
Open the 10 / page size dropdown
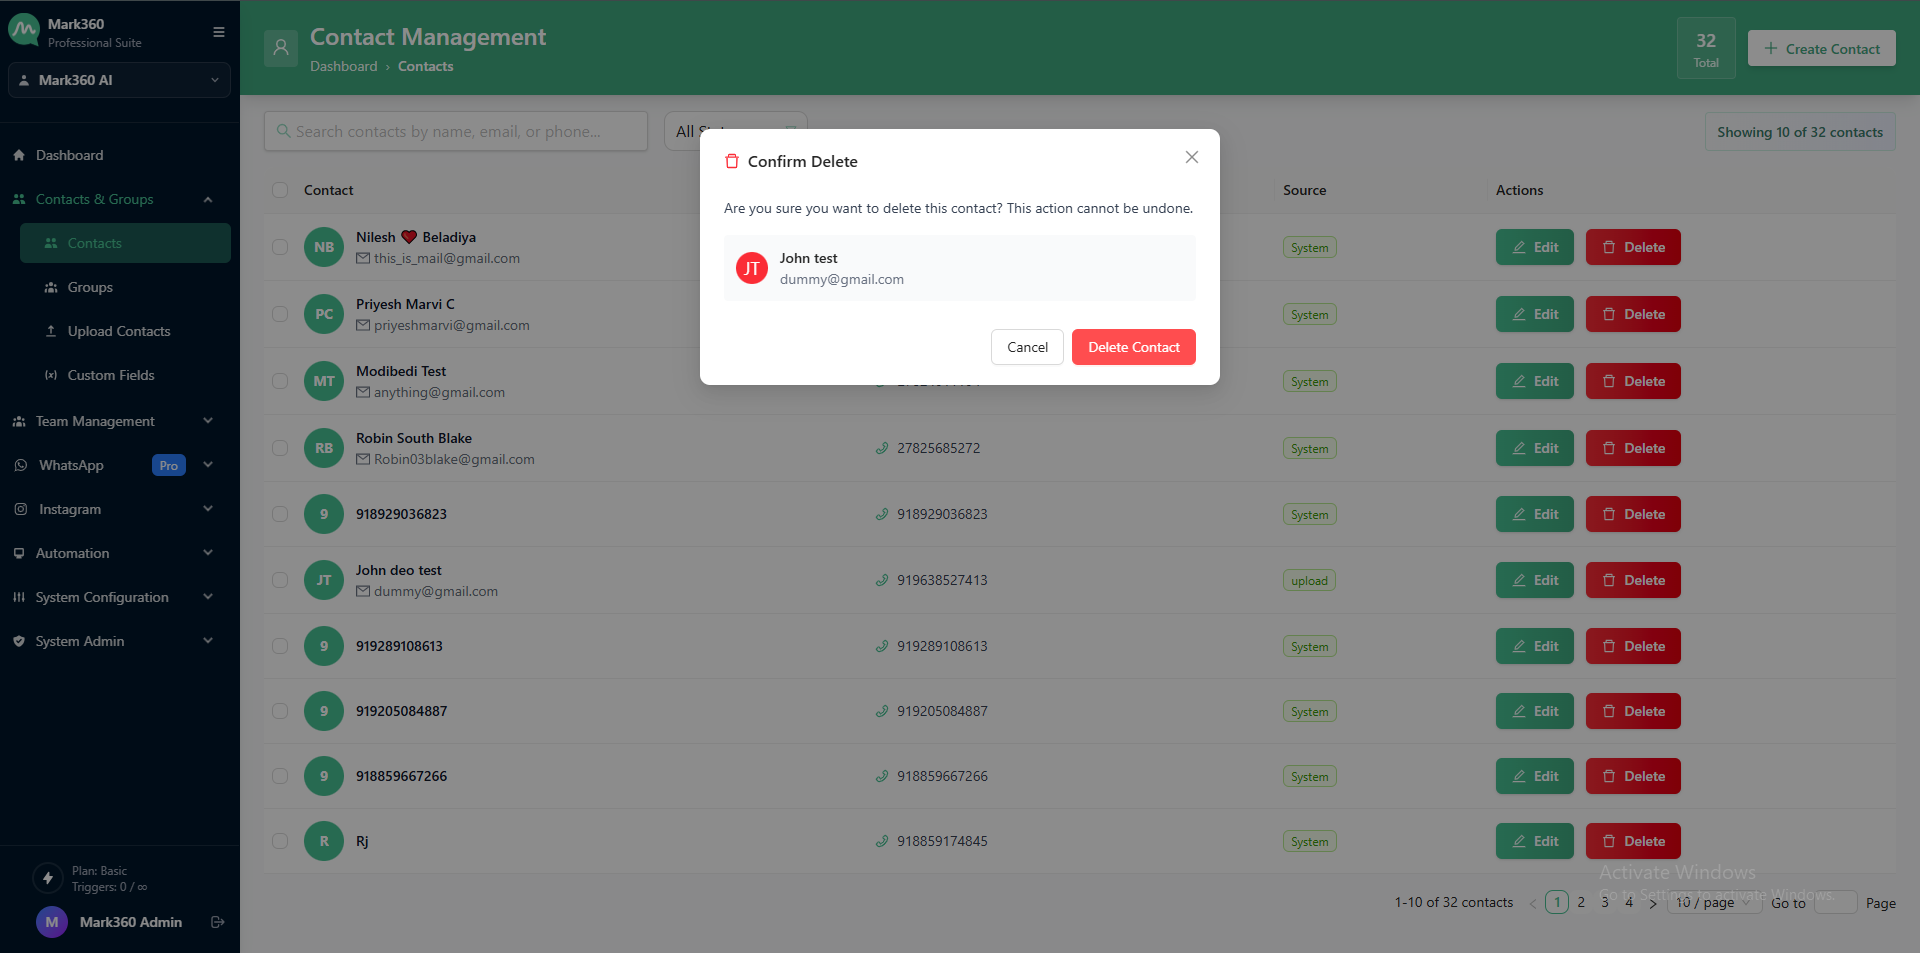[x=1713, y=903]
